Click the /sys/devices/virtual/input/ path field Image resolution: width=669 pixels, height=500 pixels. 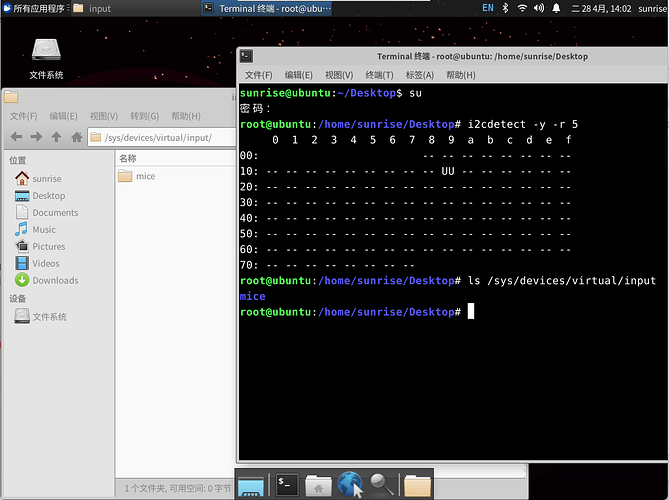click(x=162, y=137)
